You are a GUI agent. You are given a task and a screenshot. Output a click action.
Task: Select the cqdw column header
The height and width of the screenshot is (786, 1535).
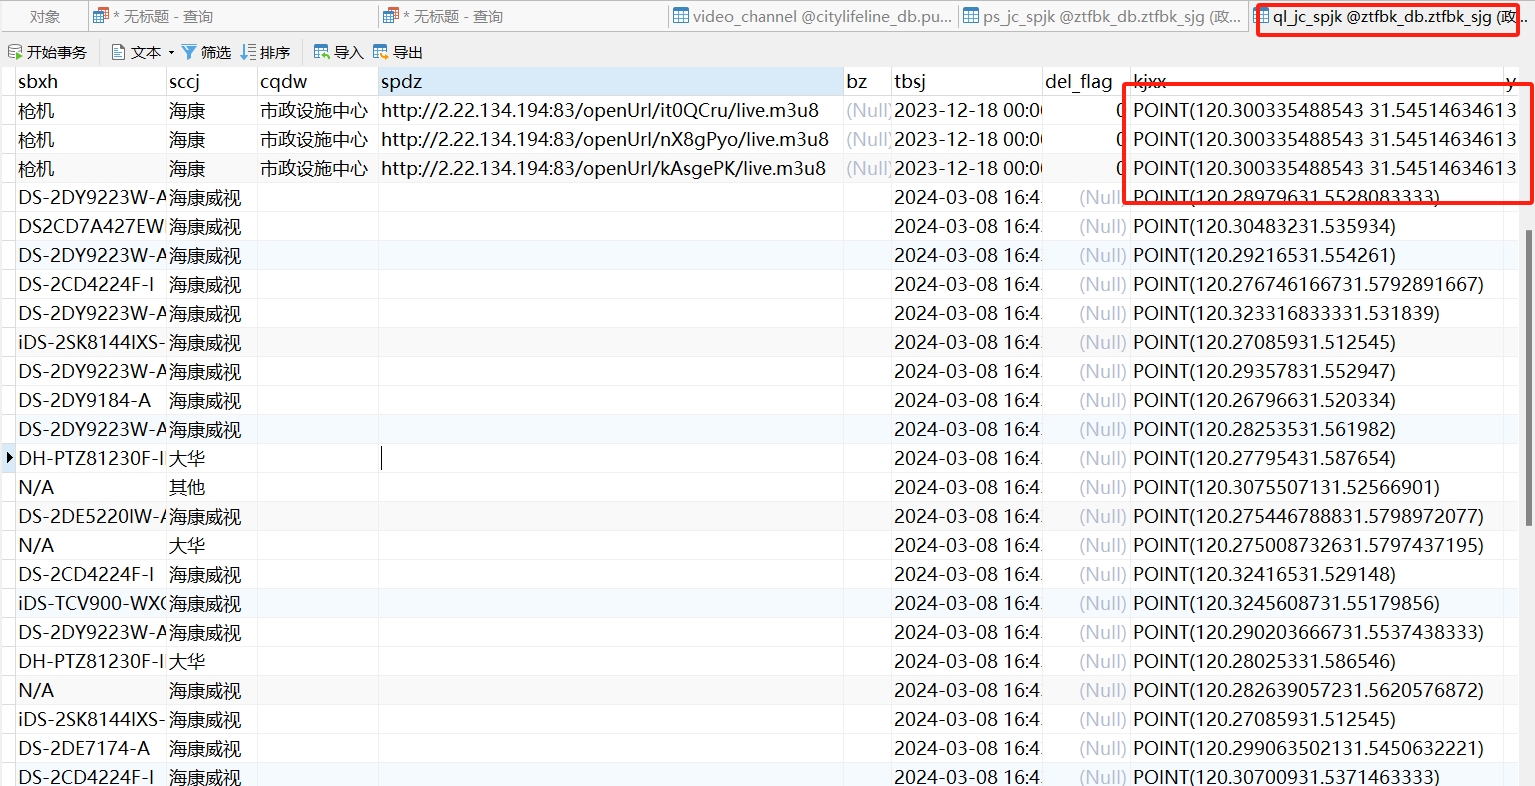coord(318,82)
